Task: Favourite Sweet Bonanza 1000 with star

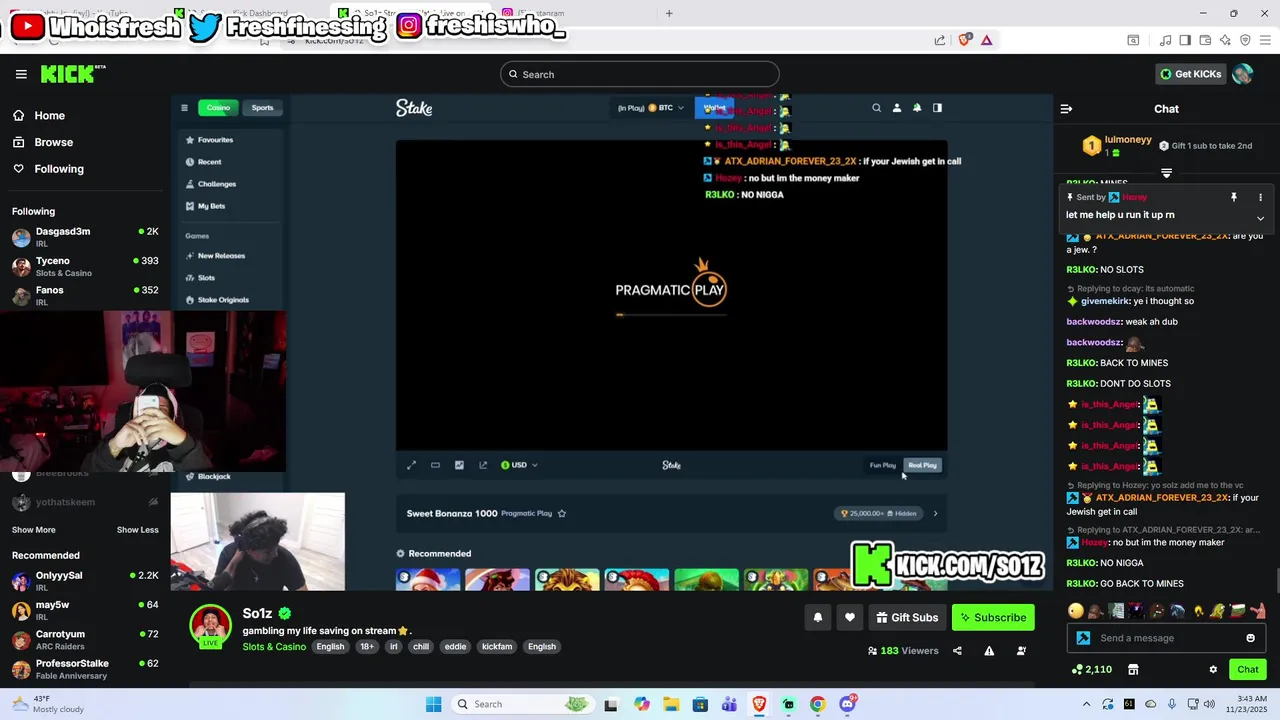Action: tap(561, 514)
